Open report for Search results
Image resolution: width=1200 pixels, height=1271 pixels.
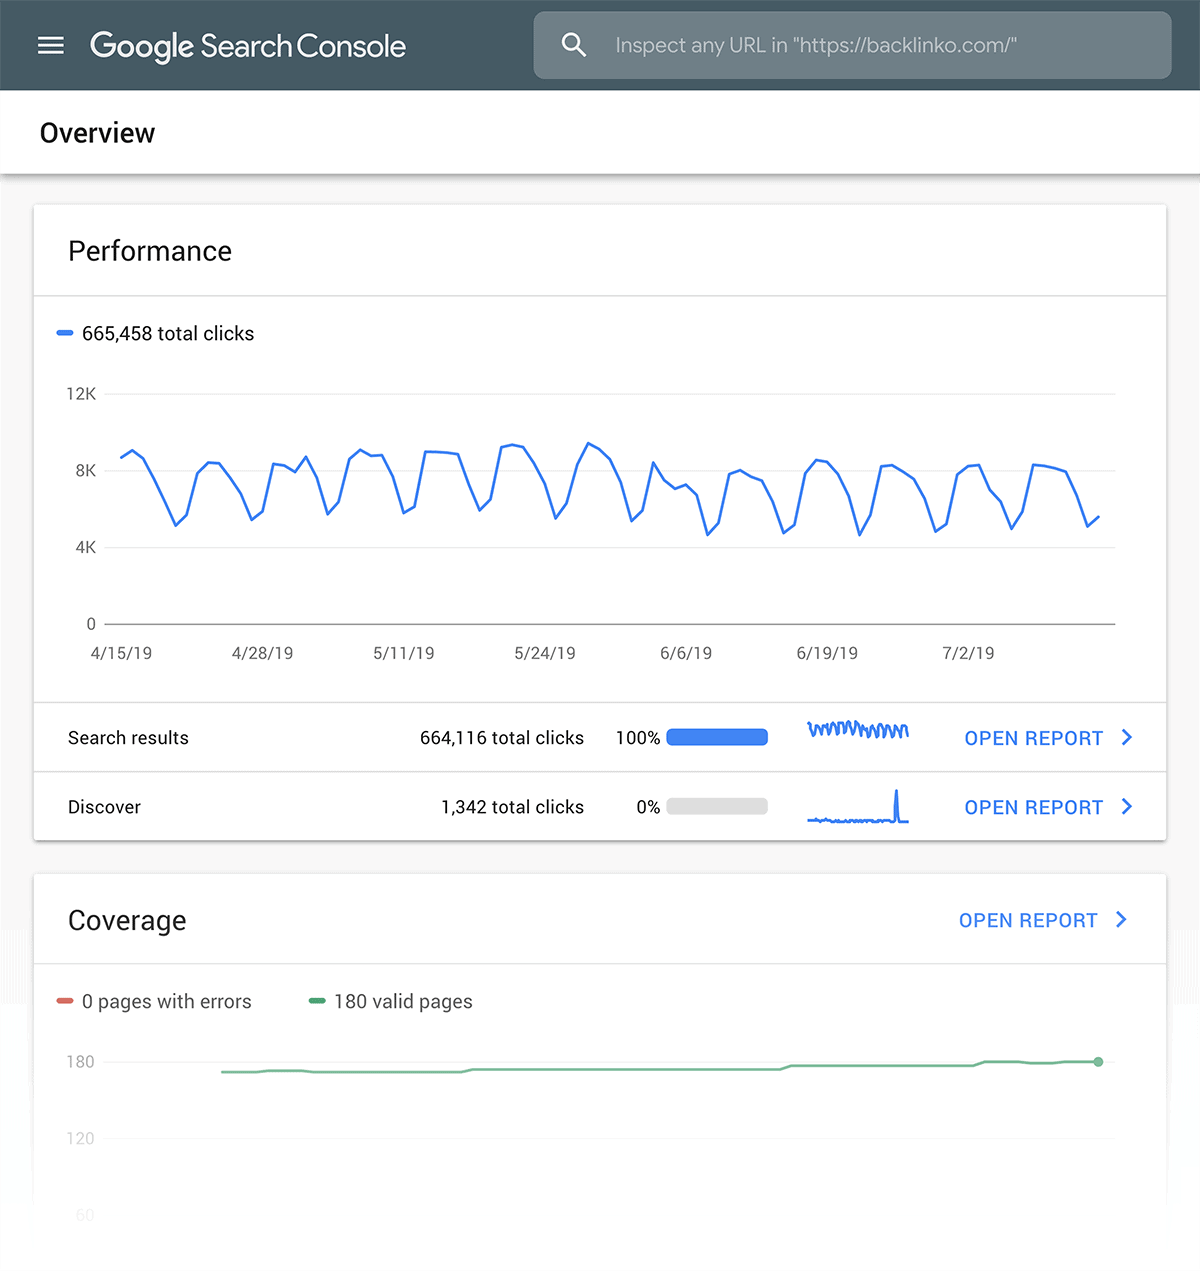click(x=1033, y=738)
